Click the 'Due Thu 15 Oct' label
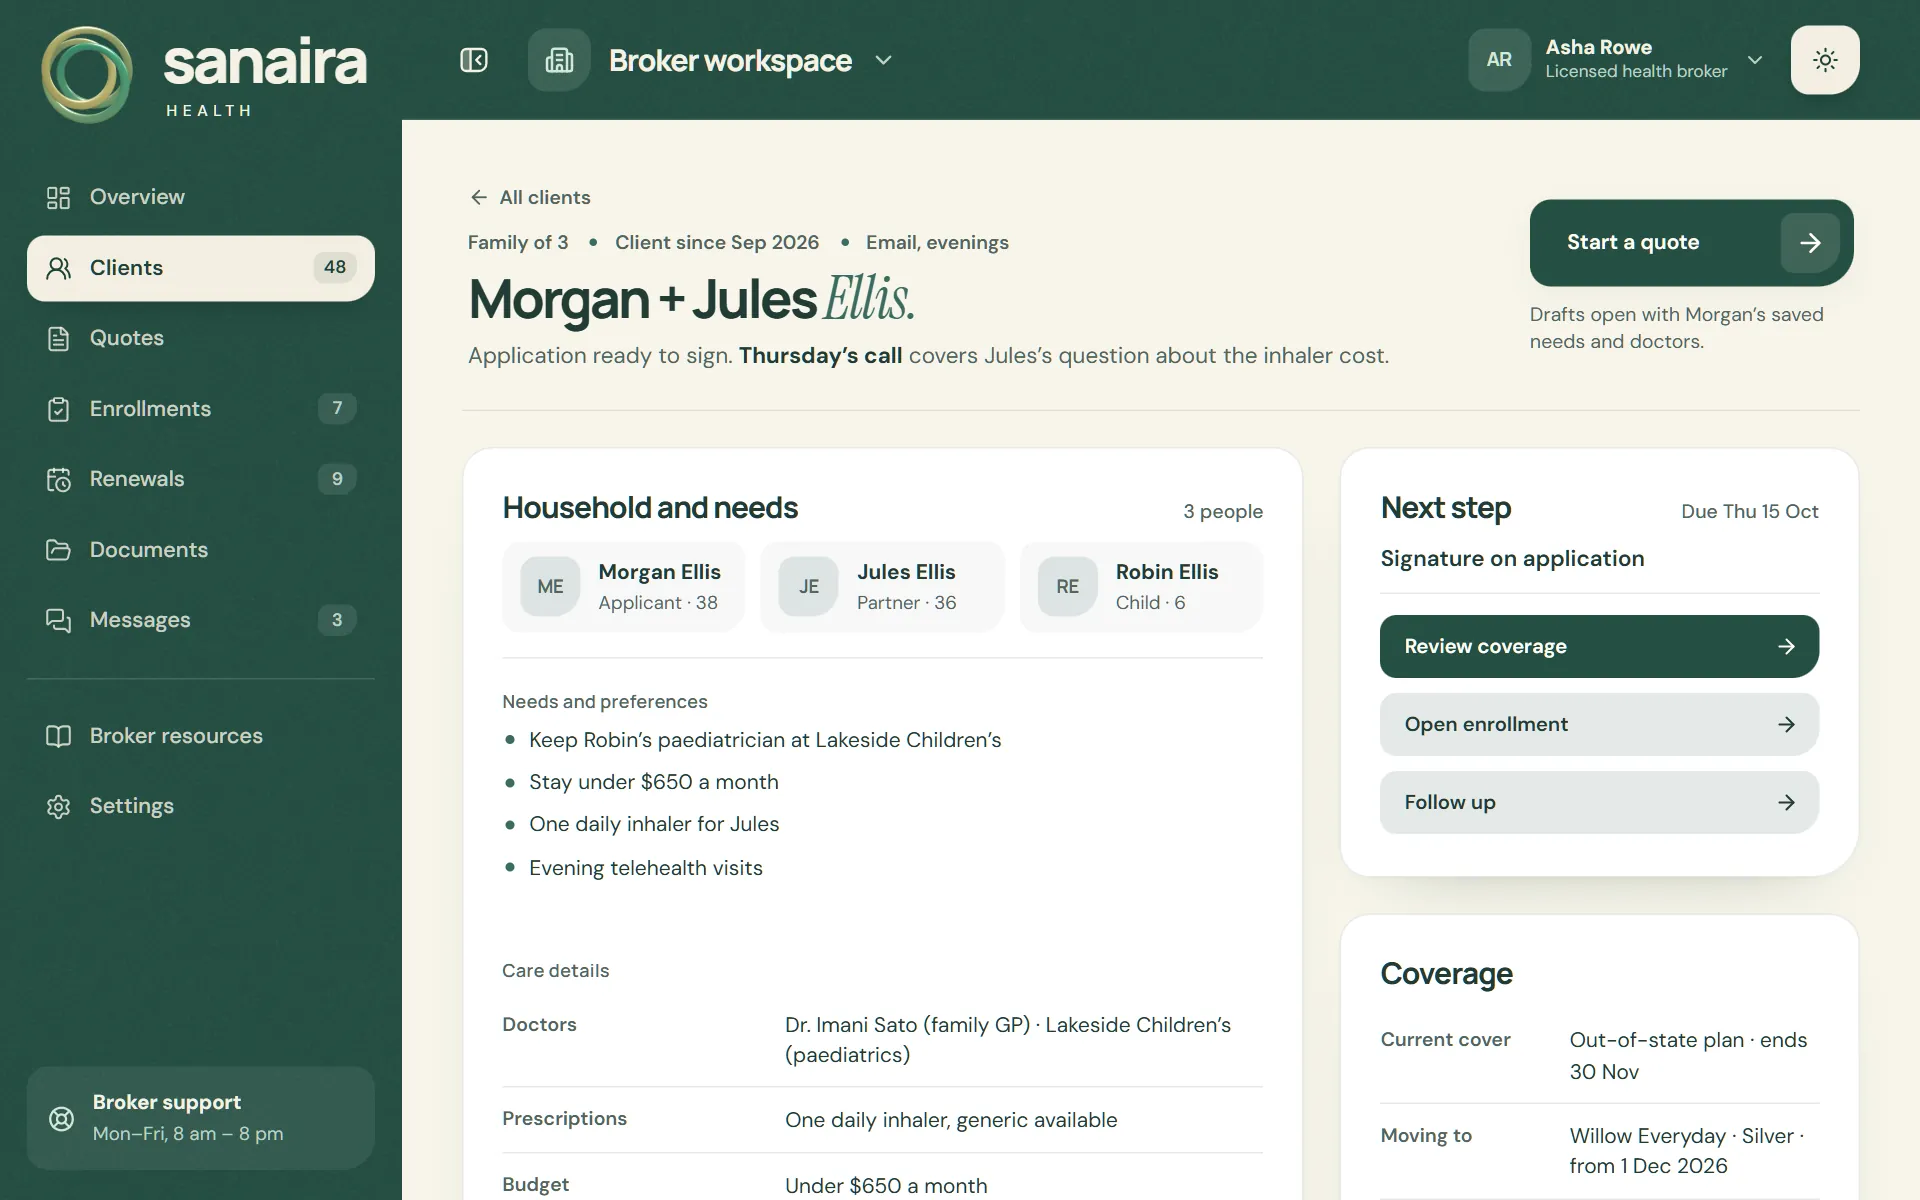1920x1200 pixels. pyautogui.click(x=1749, y=511)
